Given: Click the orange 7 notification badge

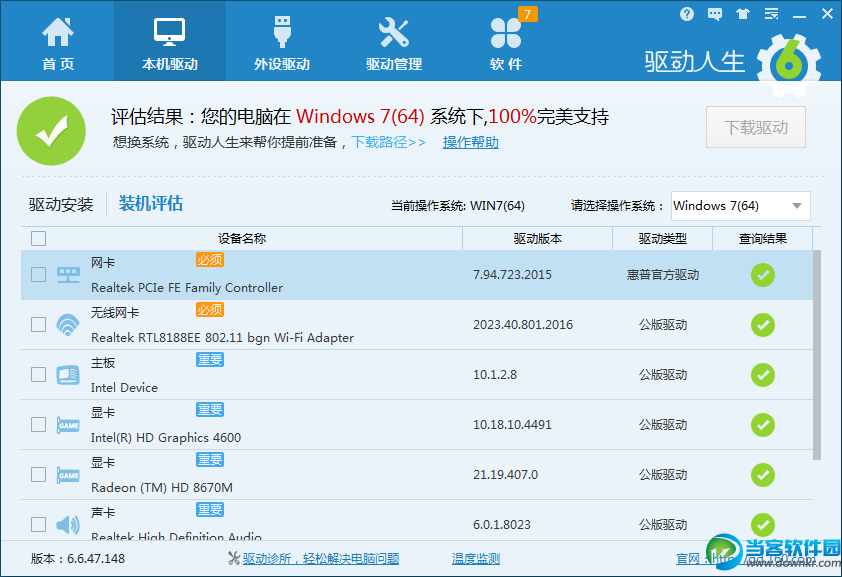Looking at the screenshot, I should click(x=527, y=14).
